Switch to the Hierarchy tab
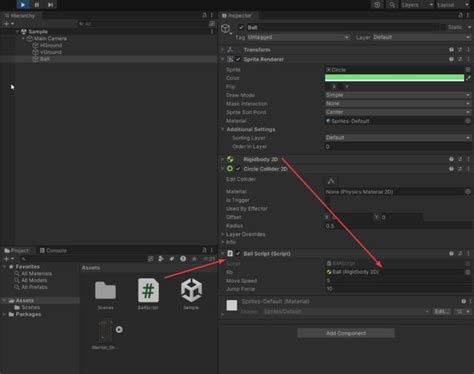 tap(20, 16)
